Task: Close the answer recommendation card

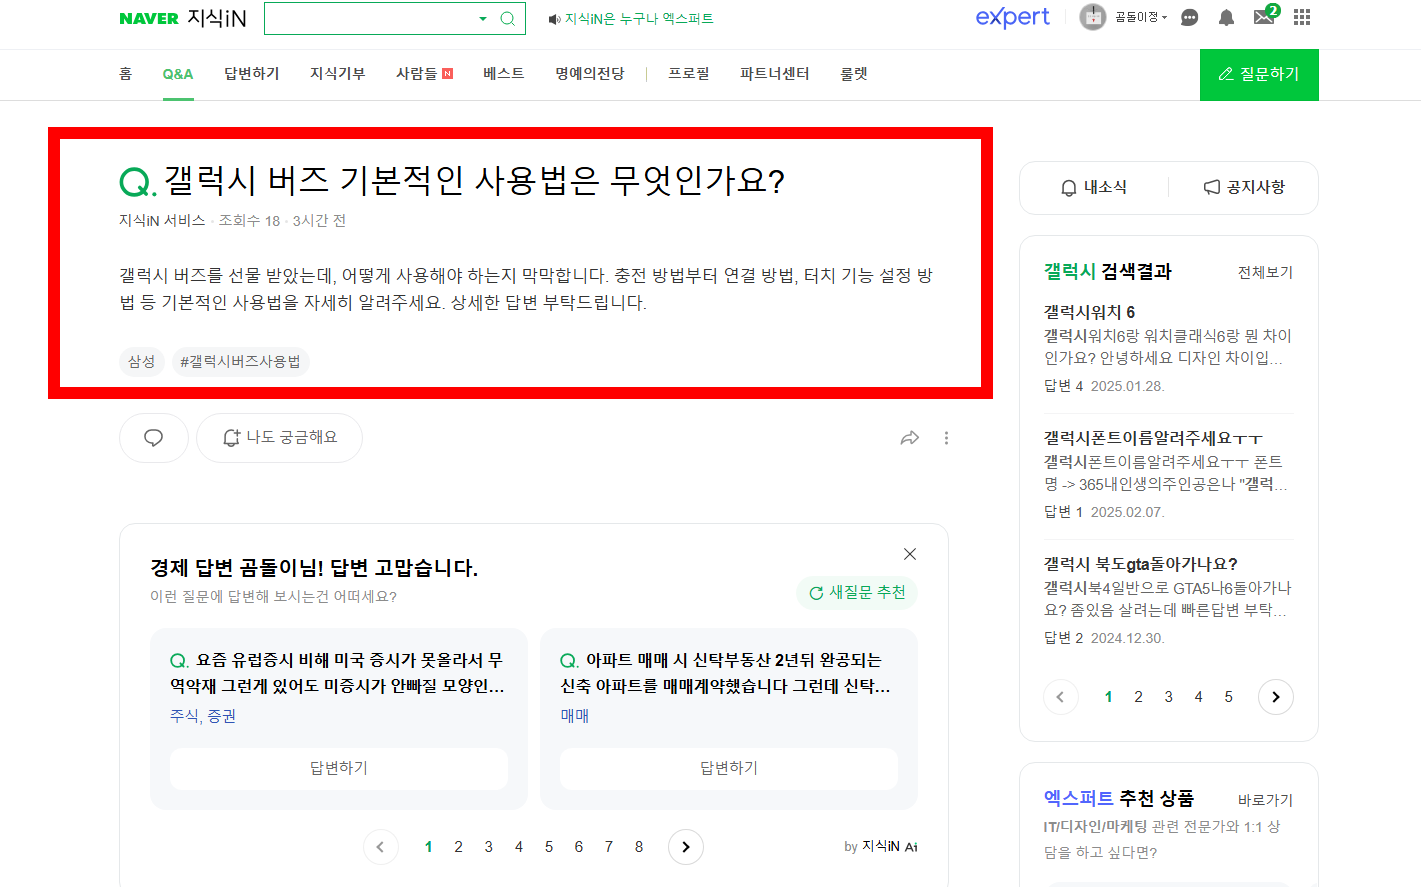Action: (x=910, y=554)
